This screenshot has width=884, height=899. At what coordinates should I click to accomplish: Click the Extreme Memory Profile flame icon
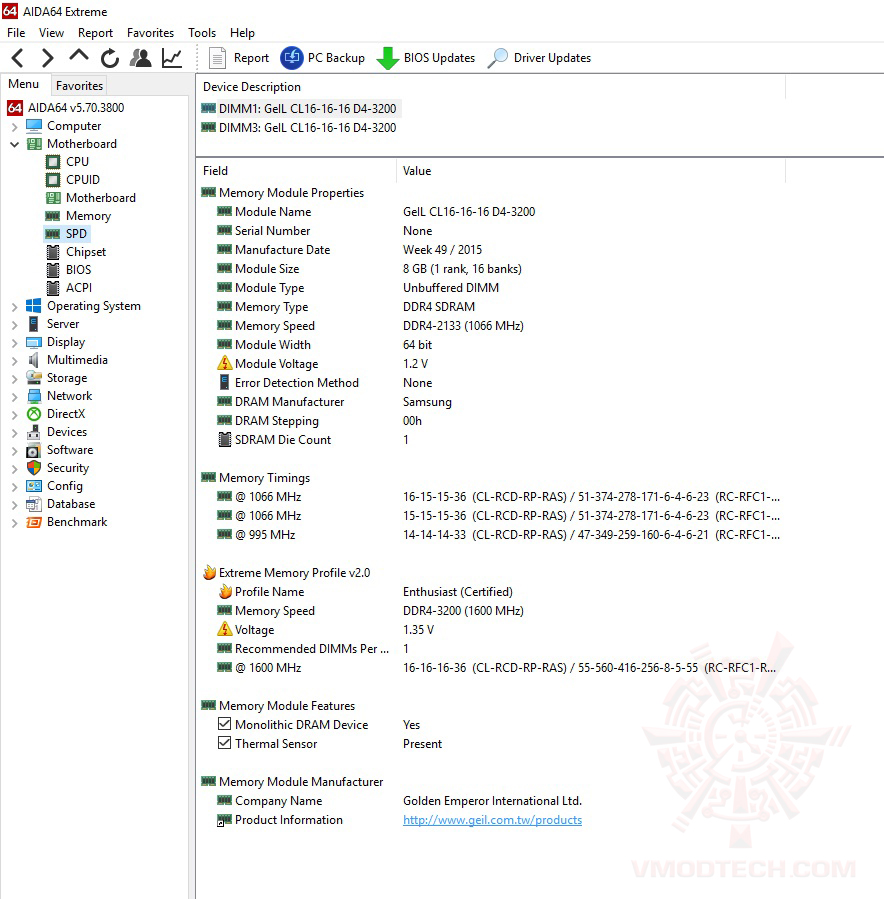coord(209,572)
